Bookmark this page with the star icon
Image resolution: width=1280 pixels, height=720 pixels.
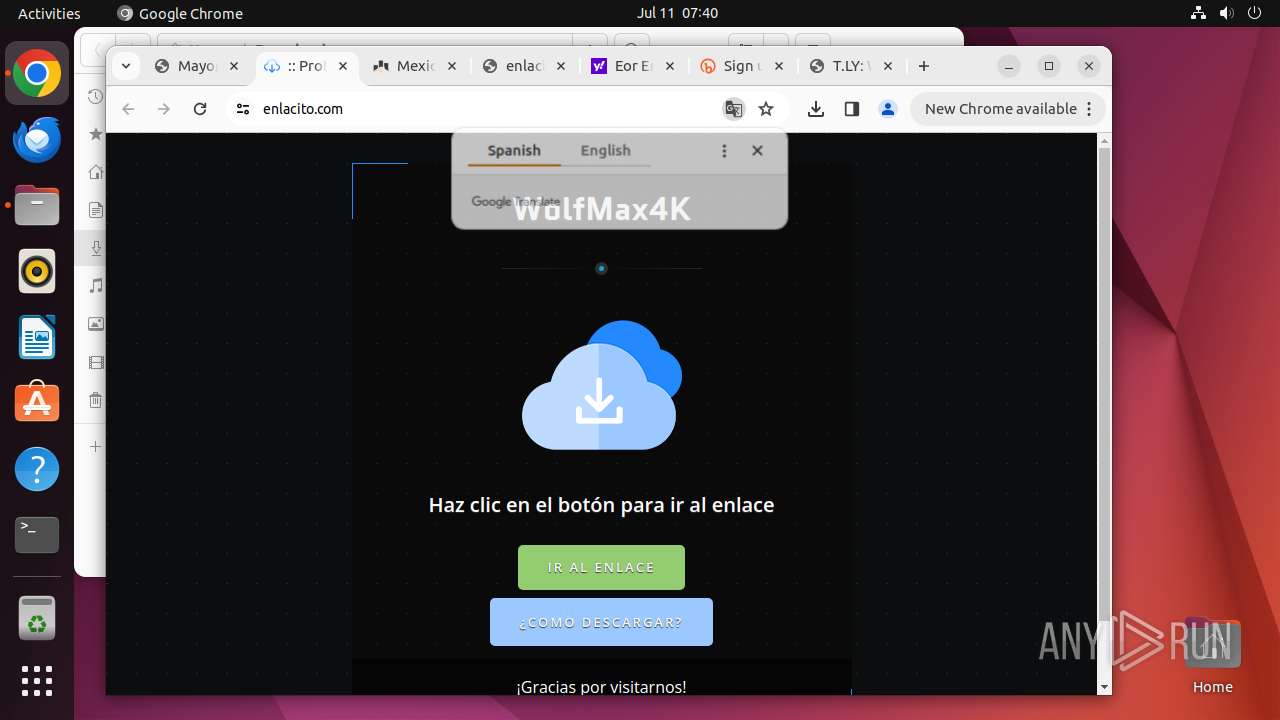click(x=766, y=109)
